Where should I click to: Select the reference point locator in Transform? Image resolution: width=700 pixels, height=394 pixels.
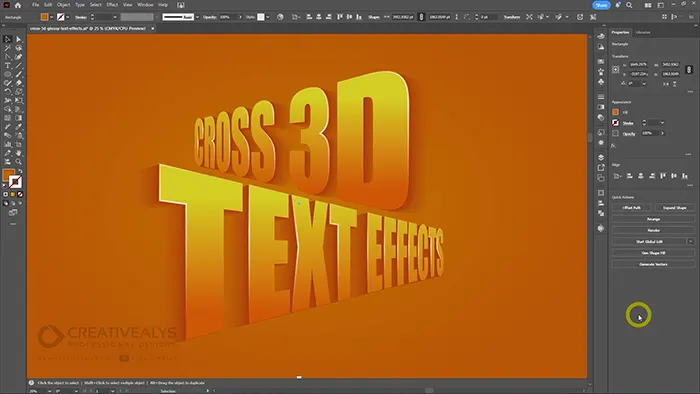(616, 70)
